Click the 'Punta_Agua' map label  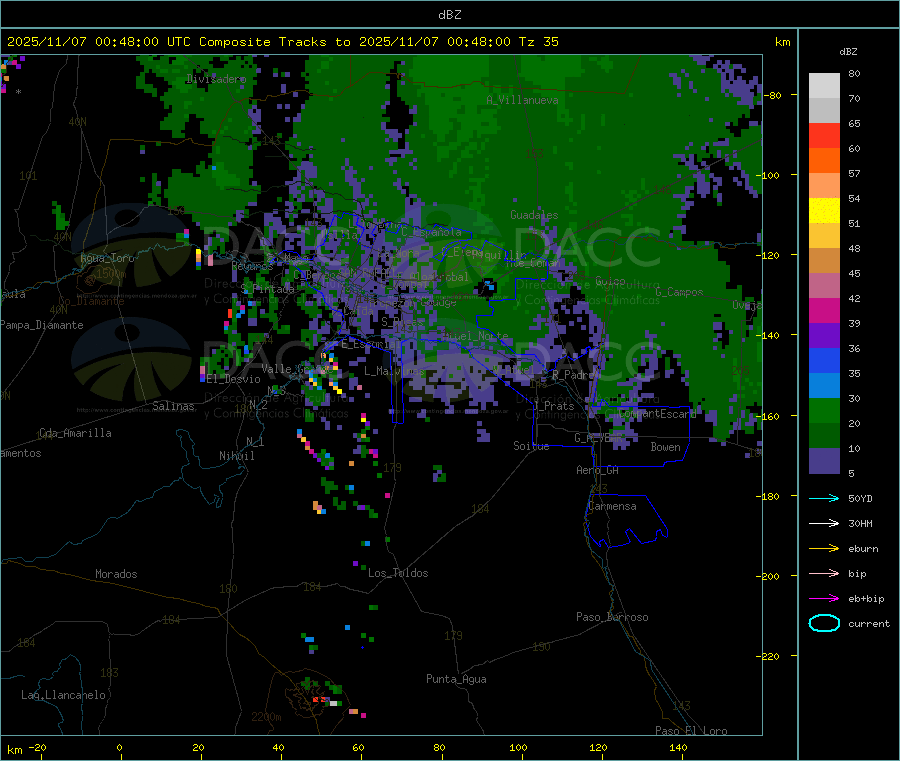[x=456, y=679]
